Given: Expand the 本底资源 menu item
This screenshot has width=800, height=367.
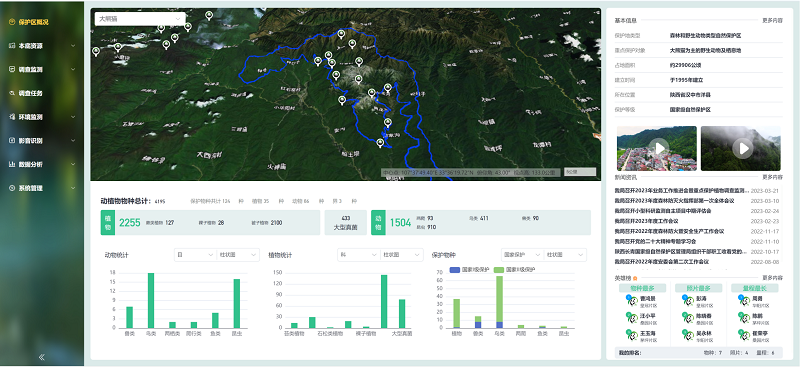Looking at the screenshot, I should 42,46.
